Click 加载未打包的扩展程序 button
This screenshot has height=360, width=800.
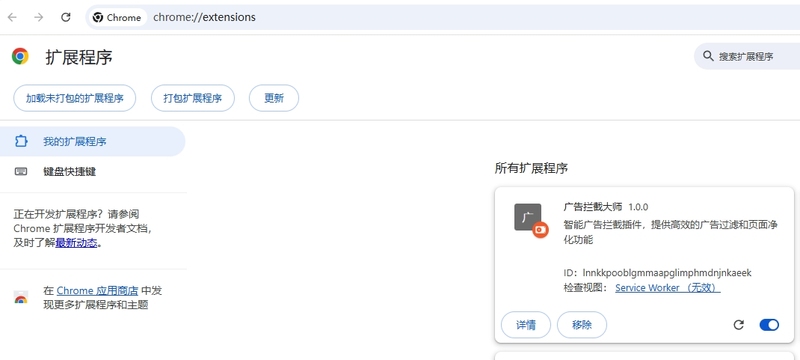point(74,98)
